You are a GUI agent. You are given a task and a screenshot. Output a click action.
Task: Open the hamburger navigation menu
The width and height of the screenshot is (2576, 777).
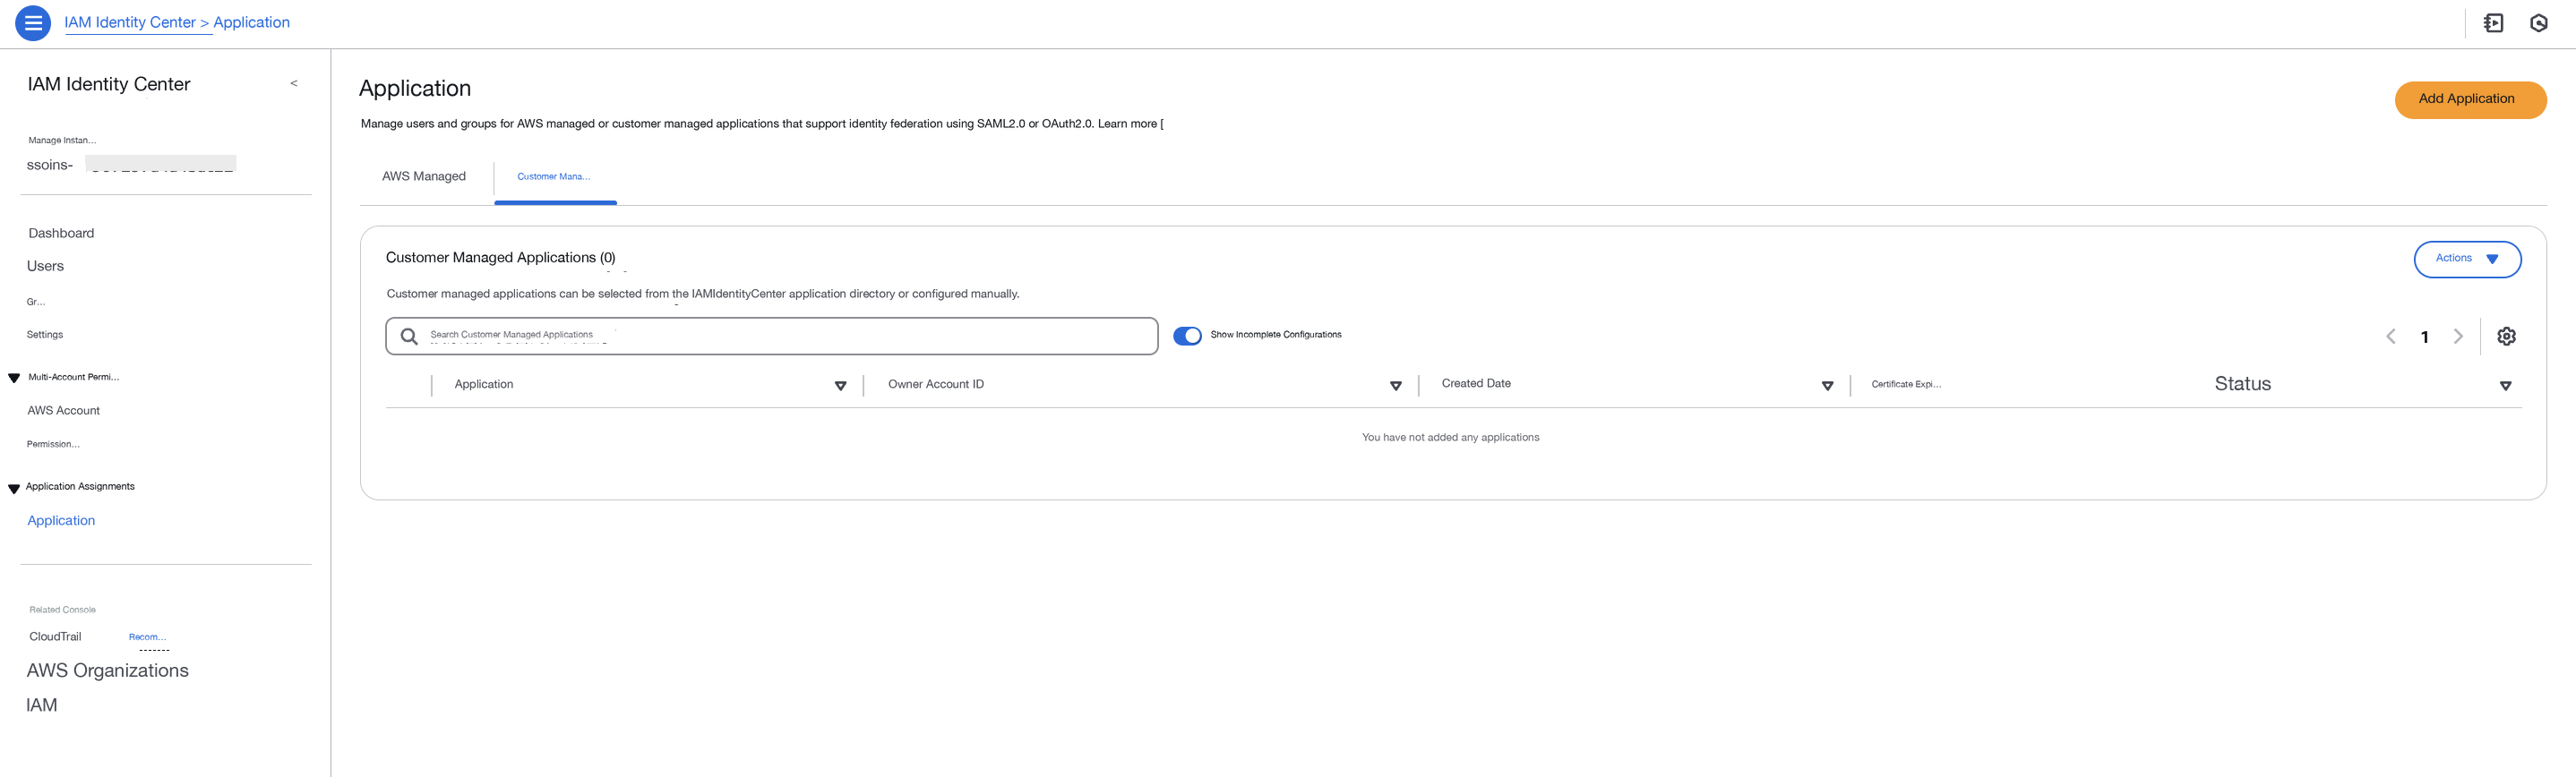click(x=33, y=23)
